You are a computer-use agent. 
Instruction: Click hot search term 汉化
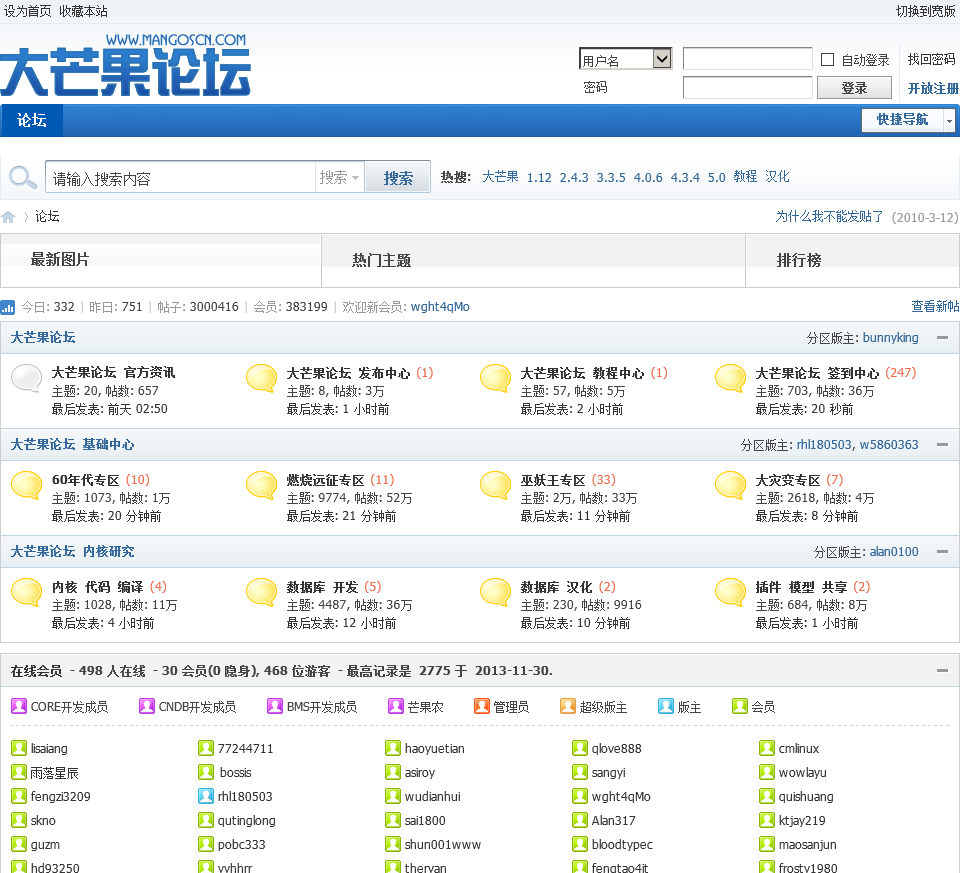[777, 176]
